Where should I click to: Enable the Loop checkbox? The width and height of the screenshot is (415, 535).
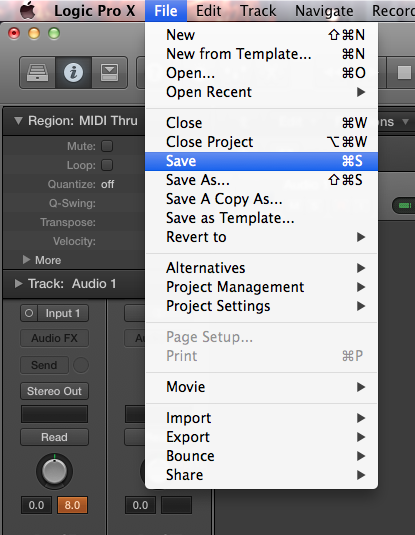(107, 165)
